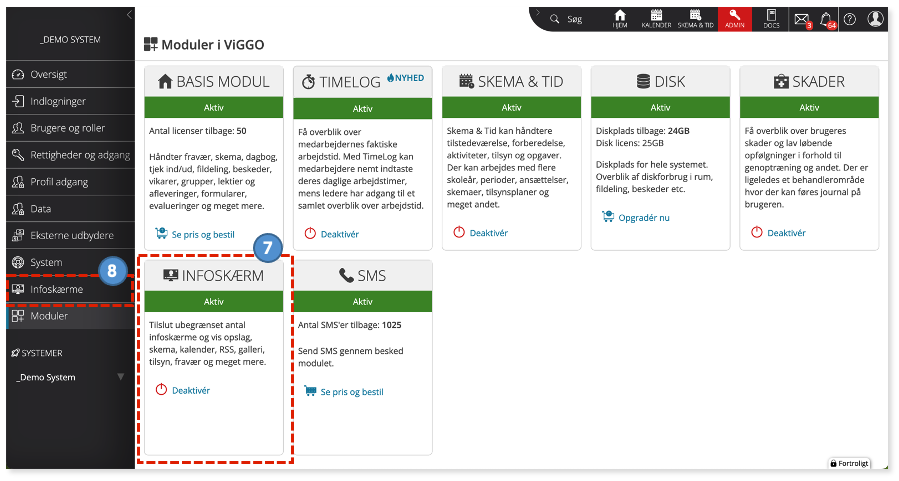Viewport: 899px width, 481px height.
Task: Open the Hjem home icon
Action: [x=620, y=19]
